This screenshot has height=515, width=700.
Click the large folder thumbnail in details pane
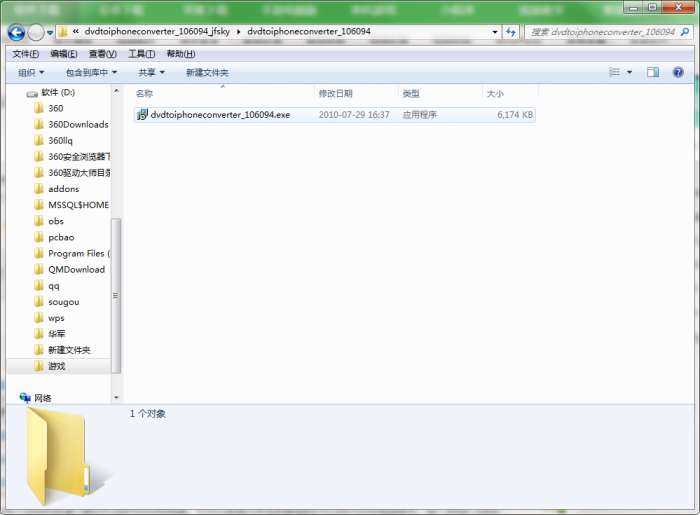(67, 457)
